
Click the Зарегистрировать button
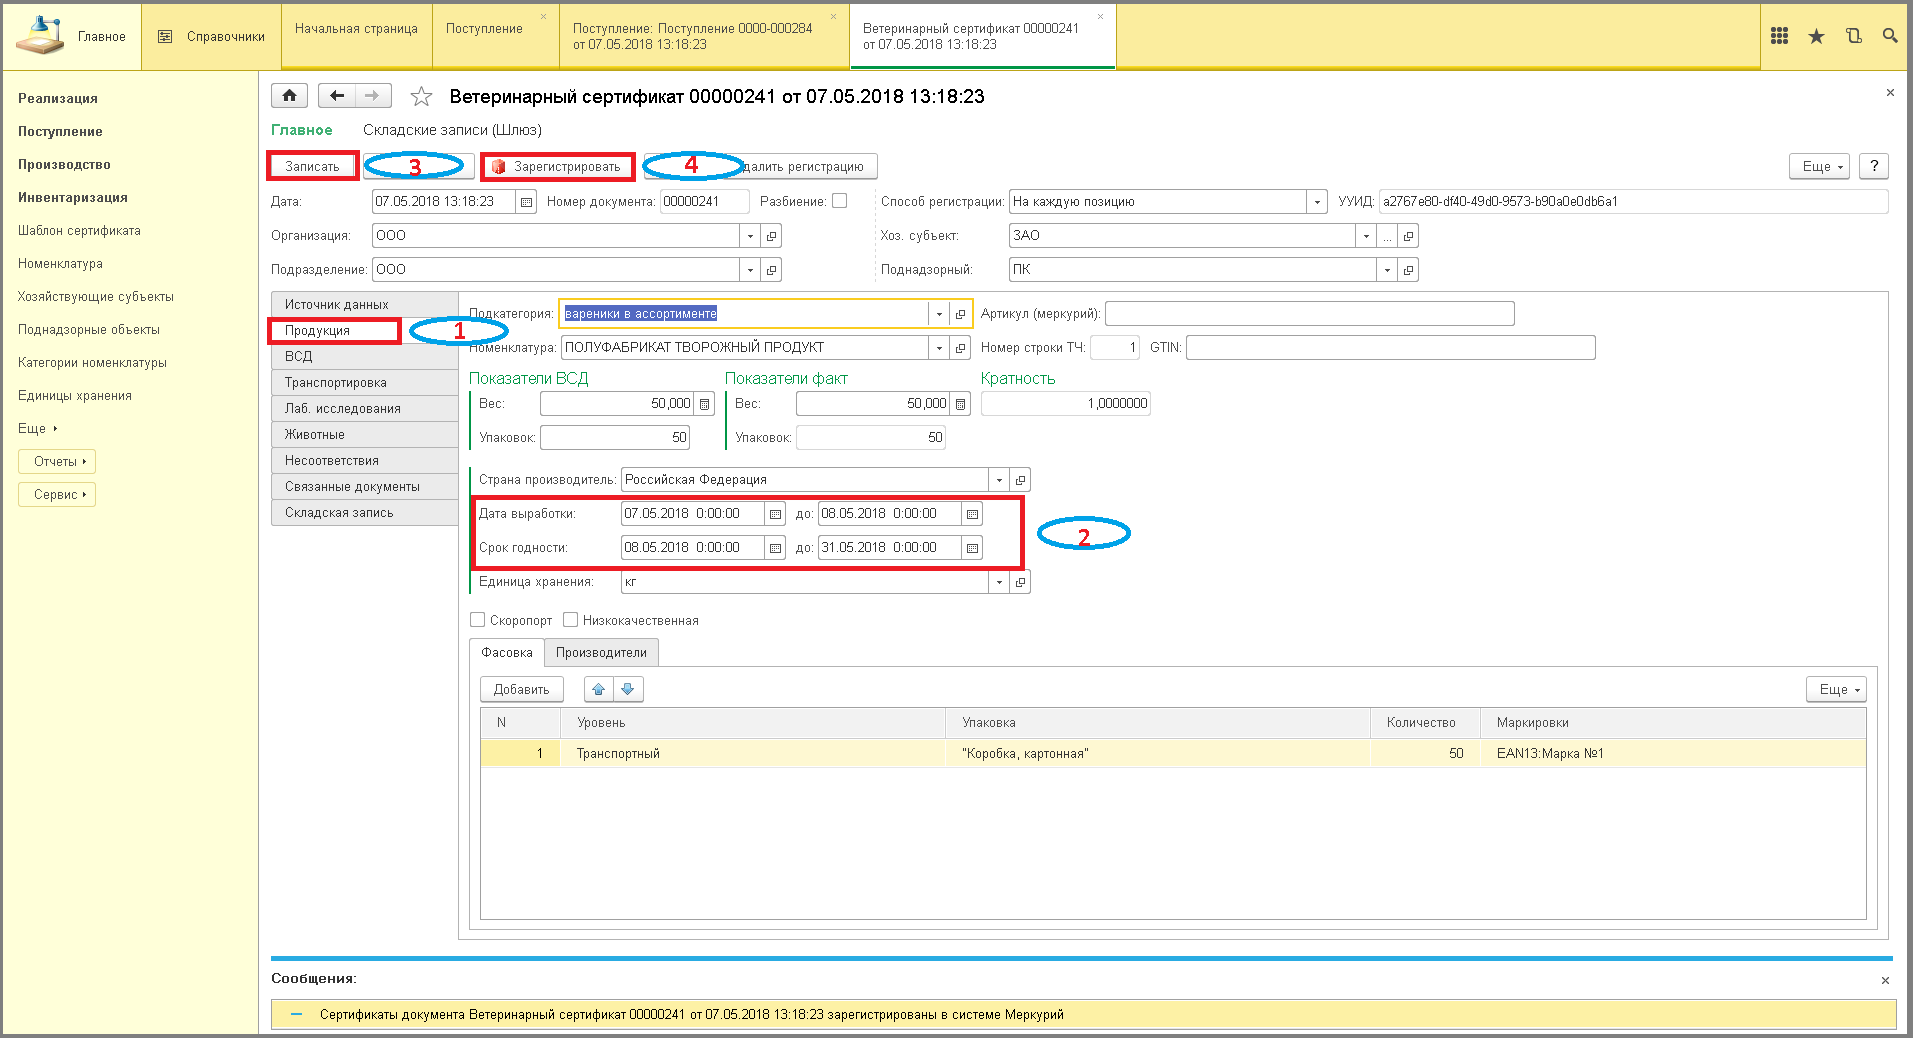(x=558, y=167)
